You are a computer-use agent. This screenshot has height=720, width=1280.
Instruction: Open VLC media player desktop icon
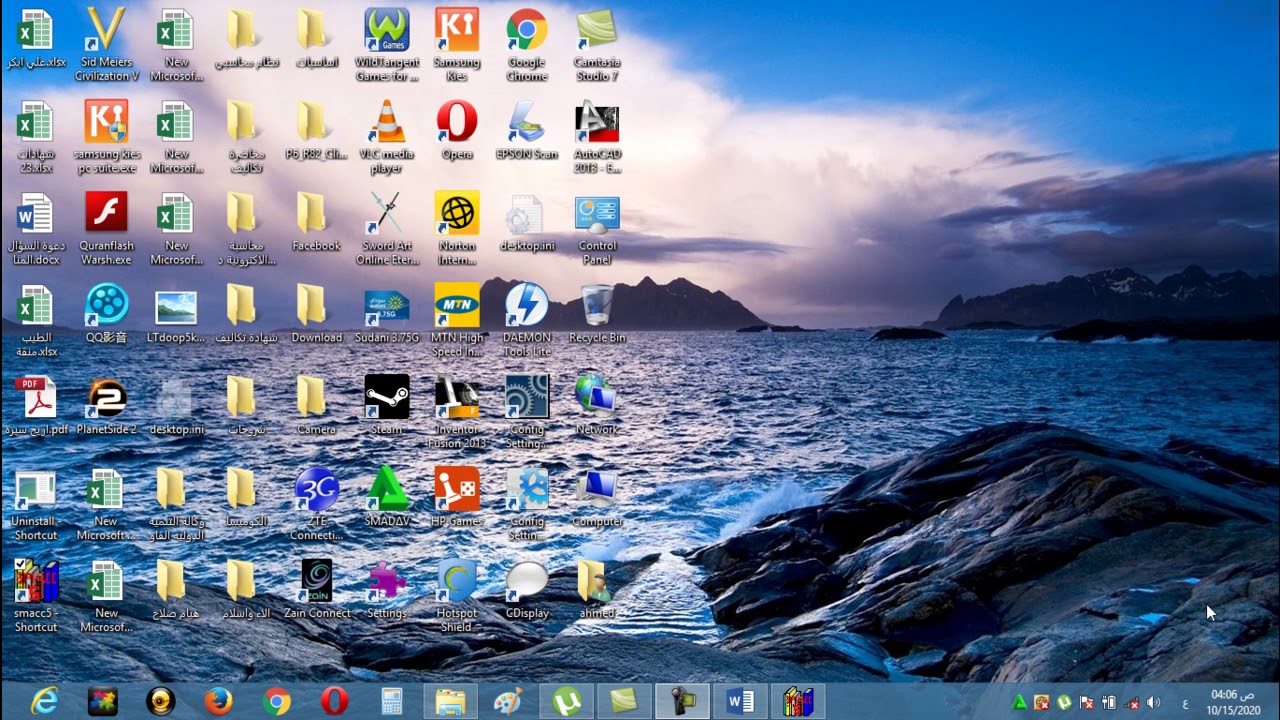pos(387,137)
